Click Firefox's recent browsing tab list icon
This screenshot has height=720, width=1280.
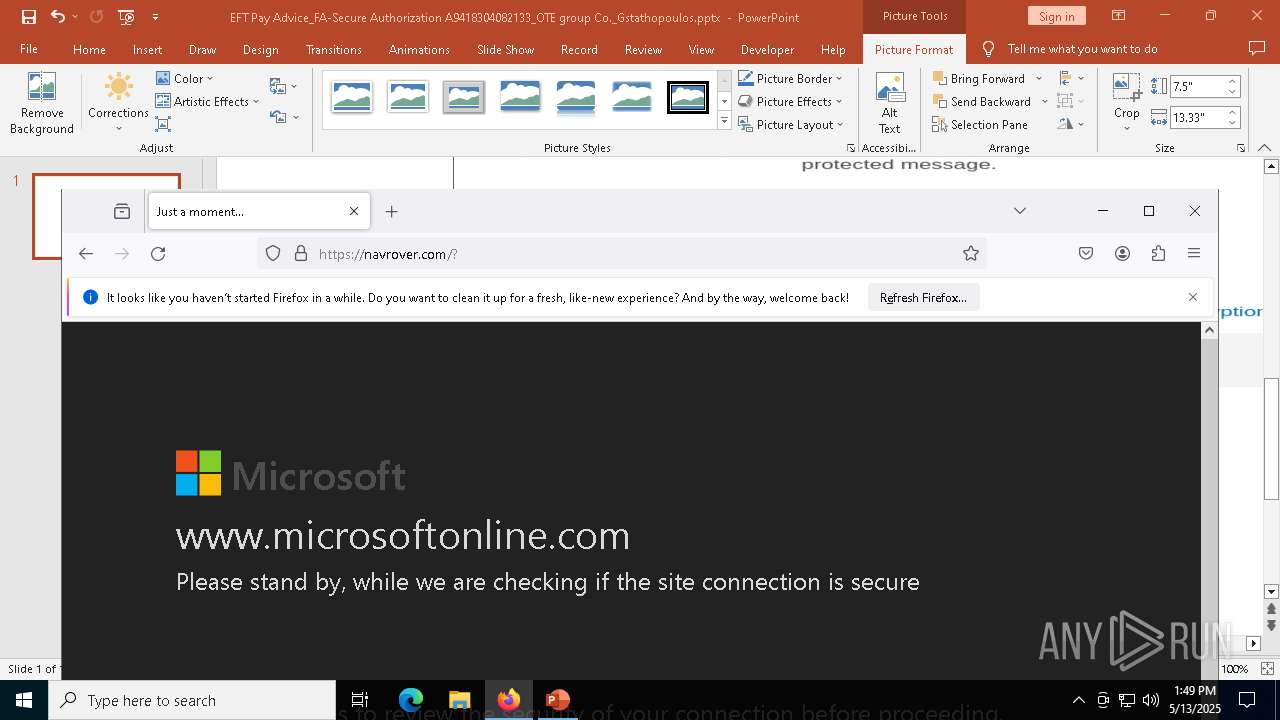tap(122, 211)
